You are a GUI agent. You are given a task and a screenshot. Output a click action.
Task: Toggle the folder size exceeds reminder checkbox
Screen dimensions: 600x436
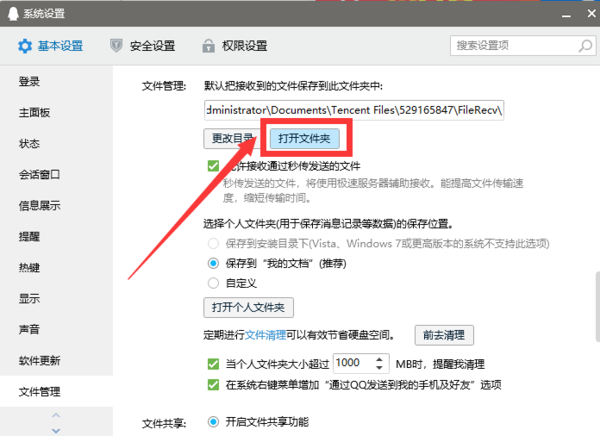tap(212, 363)
